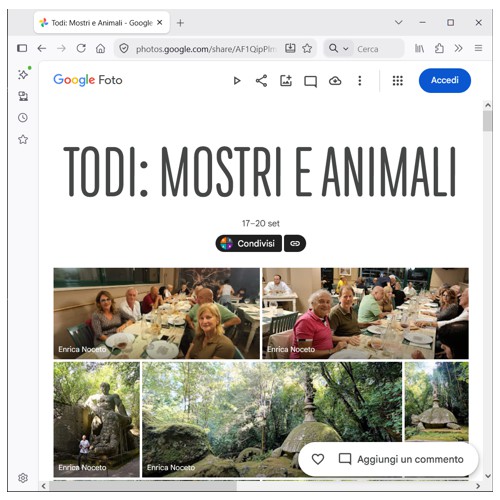Screen dimensions: 500x500
Task: Select the Todi: Mostri e Animali tab
Action: (x=102, y=23)
